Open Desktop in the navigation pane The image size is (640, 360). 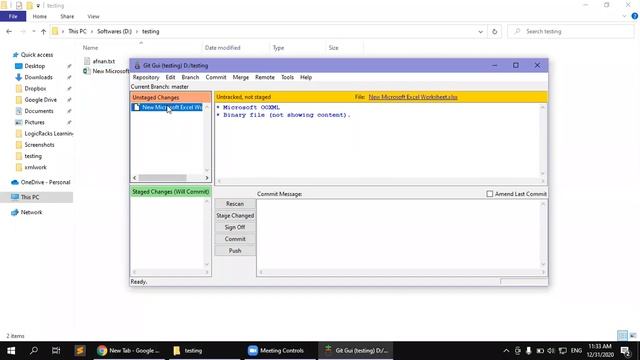[x=35, y=66]
